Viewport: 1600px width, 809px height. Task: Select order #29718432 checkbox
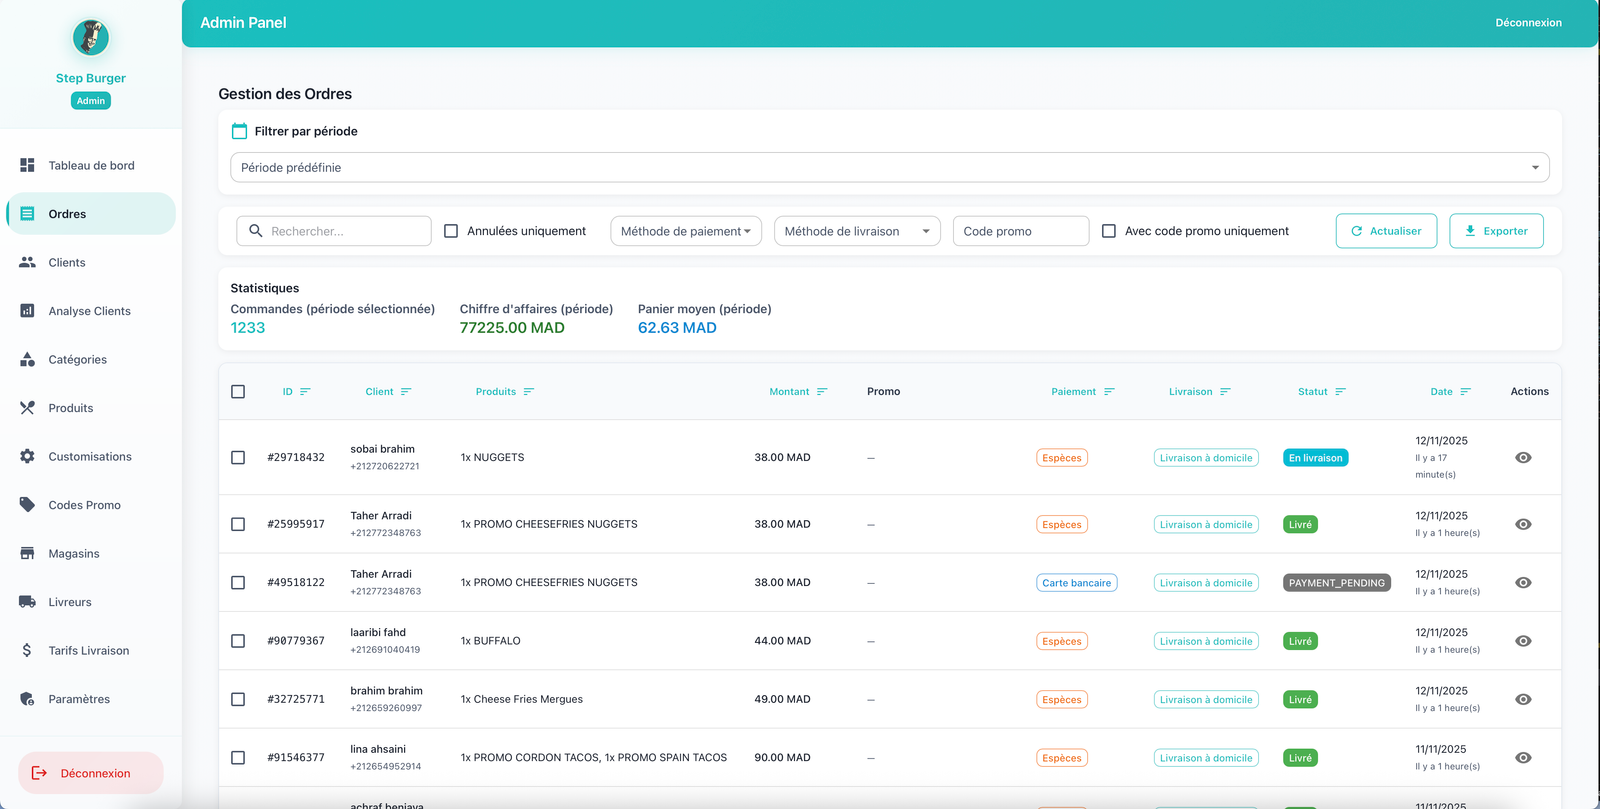pyautogui.click(x=238, y=458)
